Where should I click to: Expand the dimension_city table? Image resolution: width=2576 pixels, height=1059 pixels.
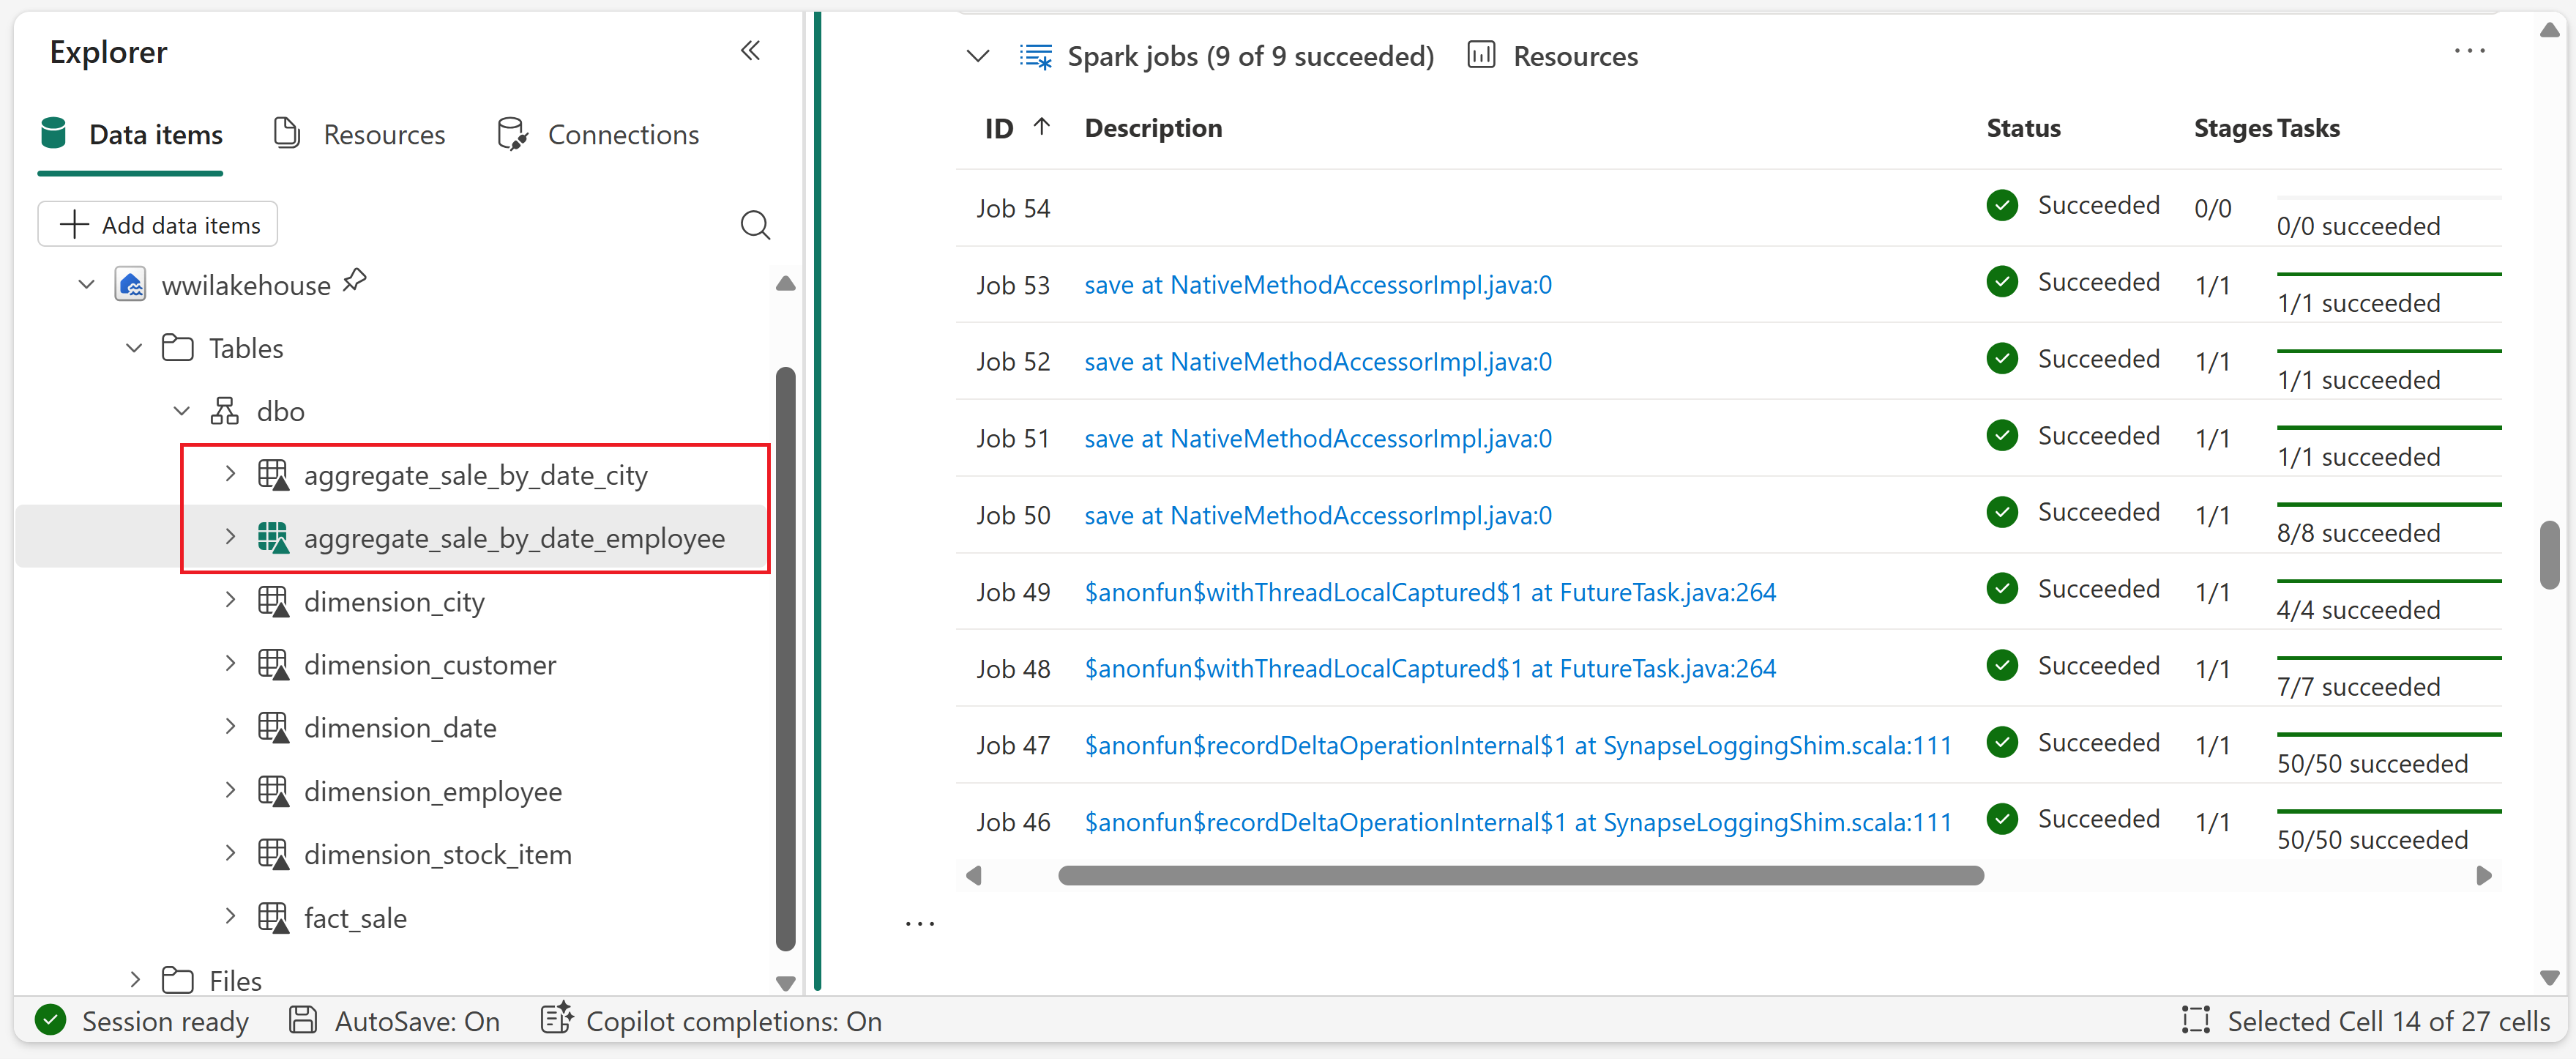pos(230,600)
